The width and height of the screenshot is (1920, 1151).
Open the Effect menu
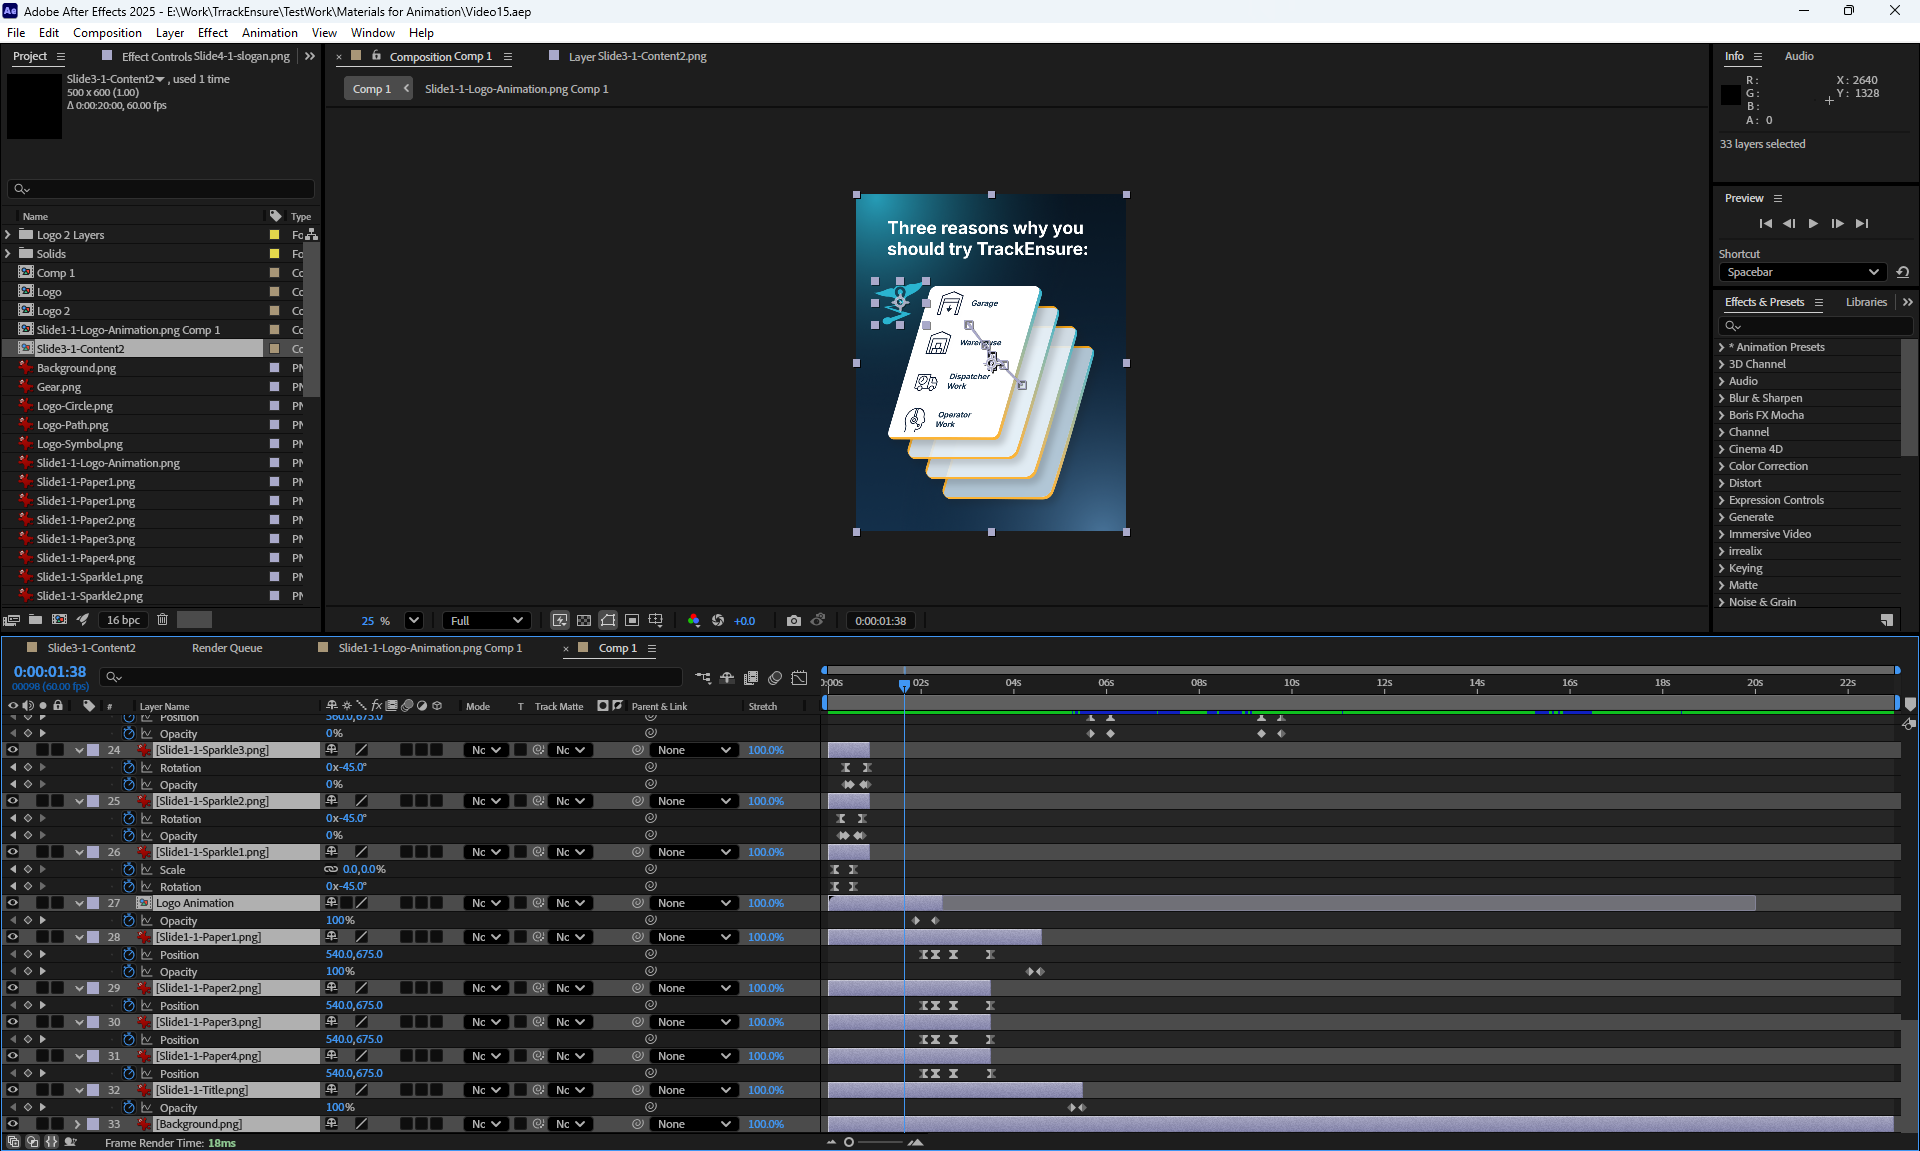coord(213,33)
